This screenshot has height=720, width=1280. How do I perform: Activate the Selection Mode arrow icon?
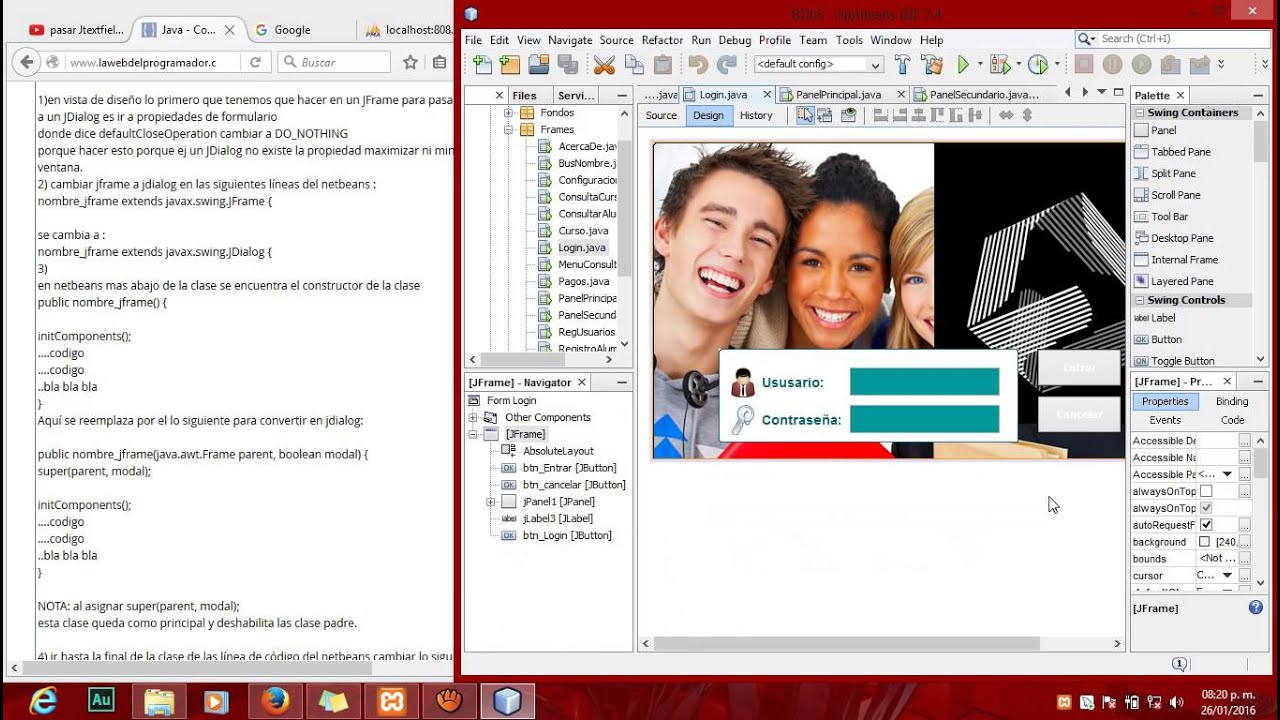(805, 115)
